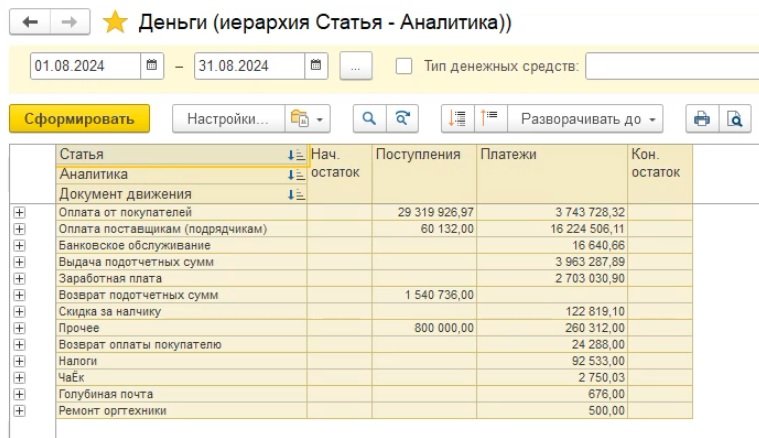The height and width of the screenshot is (438, 759).
Task: Click the end date field 31.08.2024
Action: click(x=249, y=65)
